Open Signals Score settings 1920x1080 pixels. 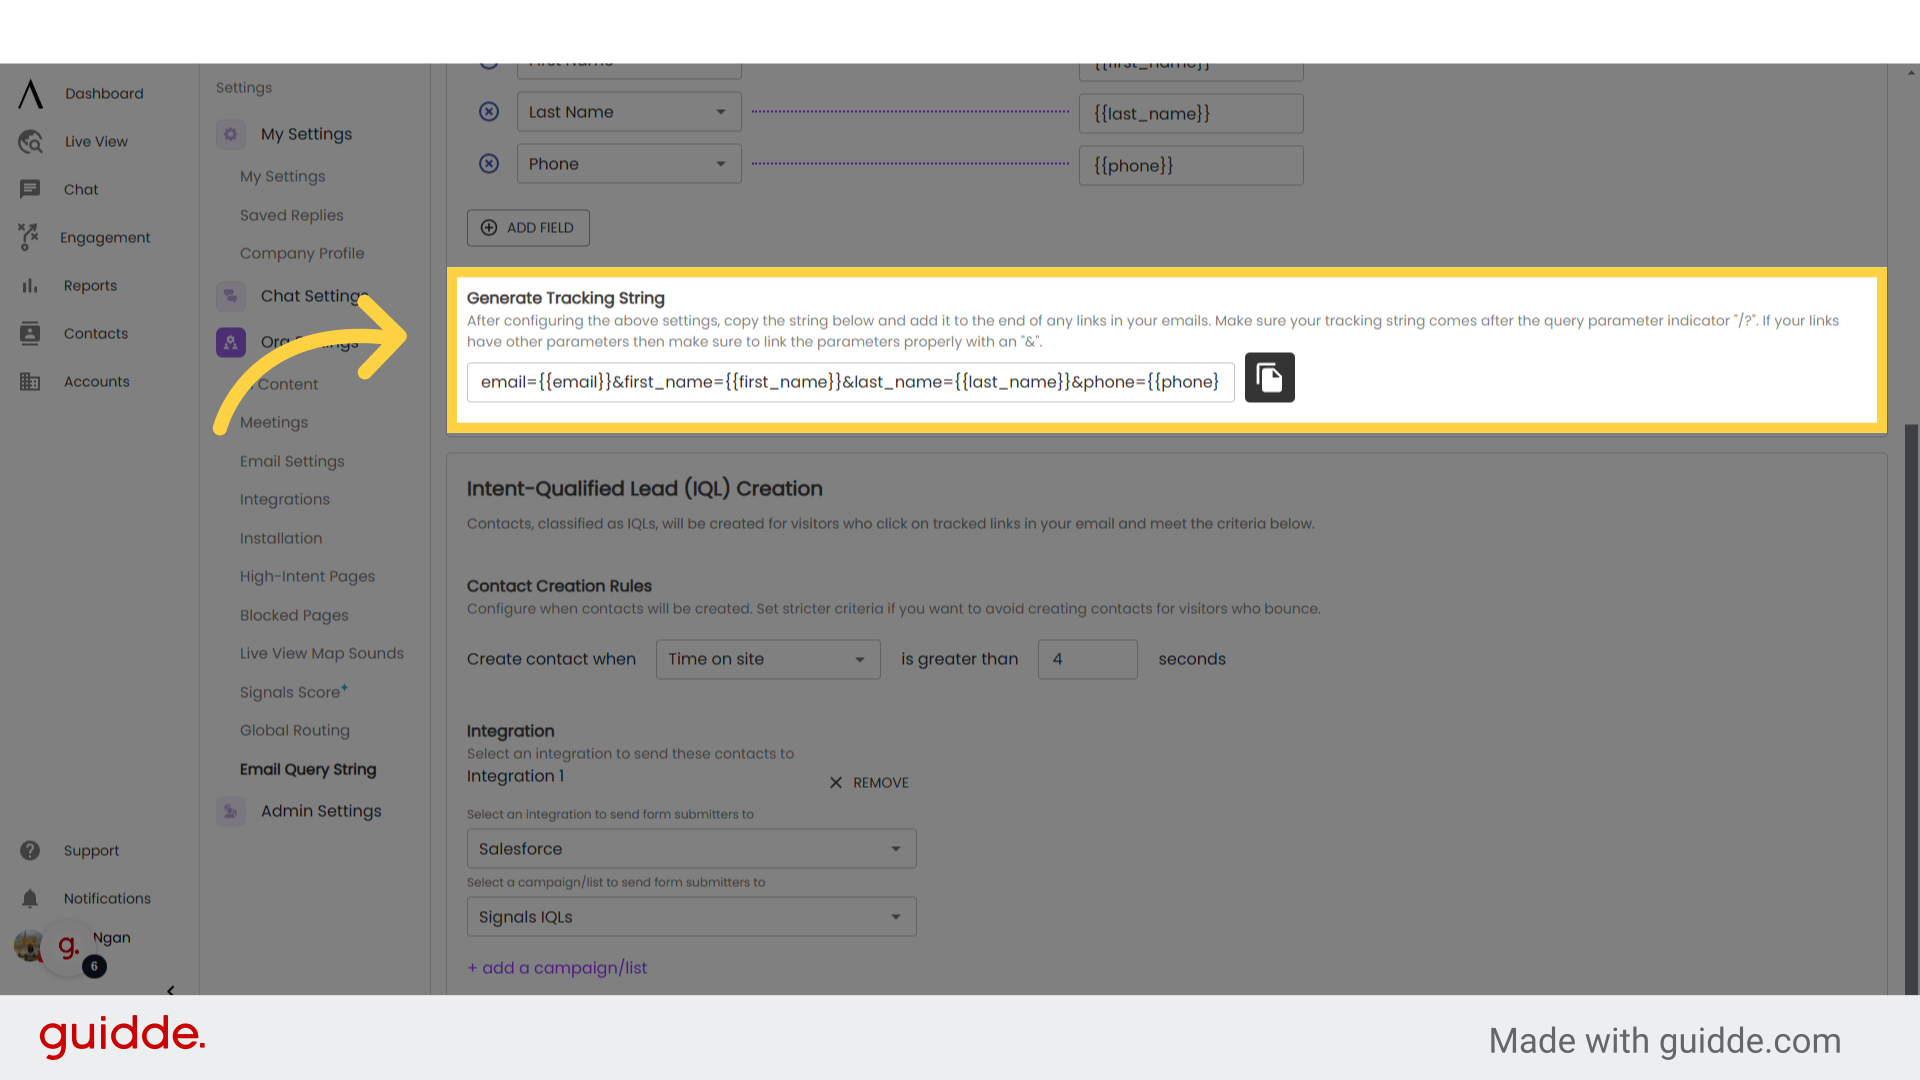[x=293, y=692]
